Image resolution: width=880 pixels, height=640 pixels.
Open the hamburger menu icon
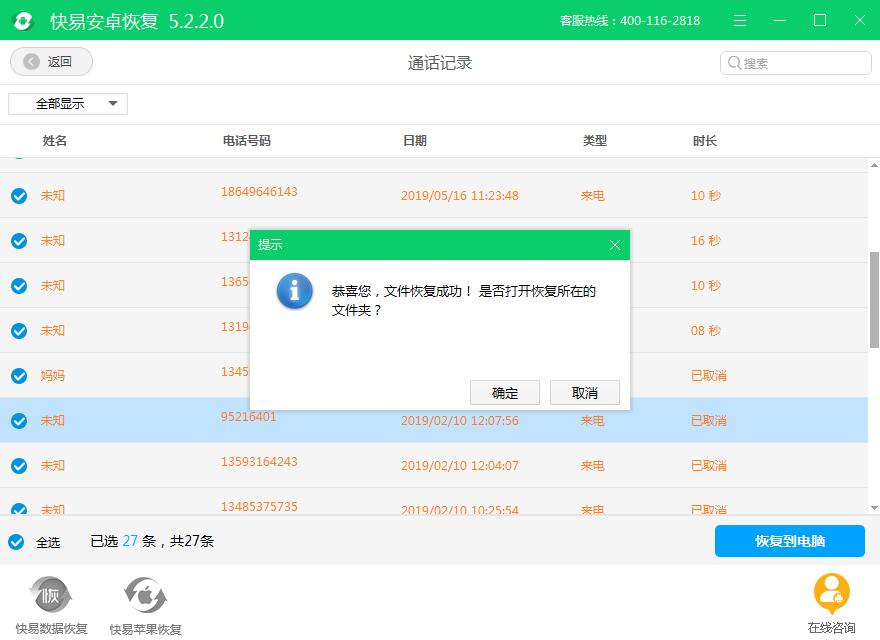(x=738, y=20)
